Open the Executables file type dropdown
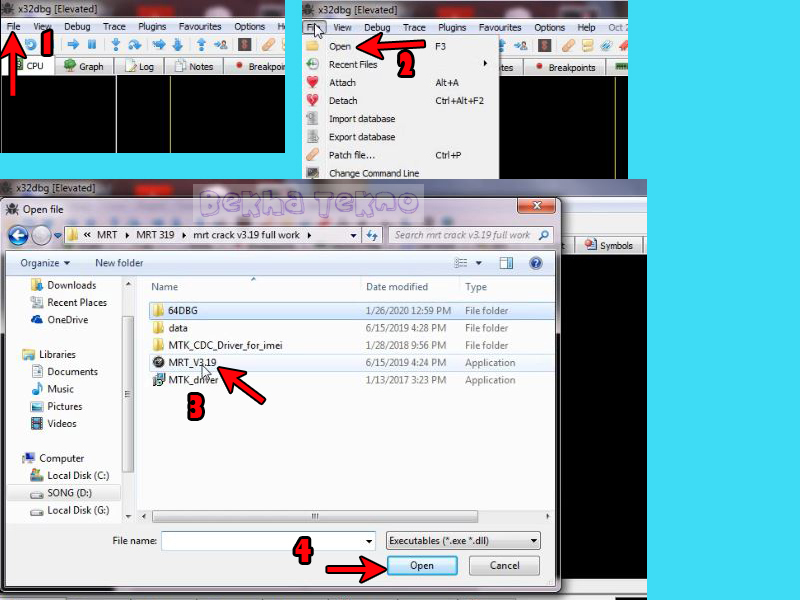The width and height of the screenshot is (800, 600). click(463, 540)
